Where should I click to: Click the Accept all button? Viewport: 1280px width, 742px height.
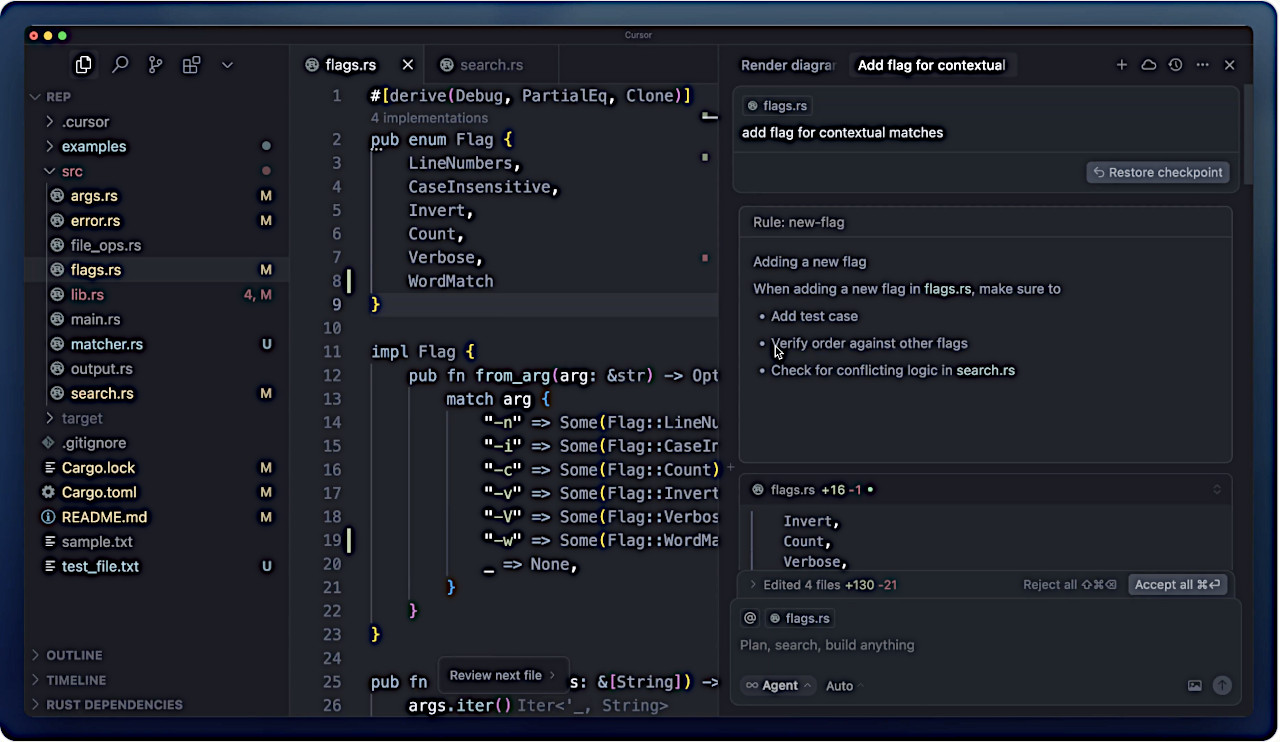click(1177, 584)
